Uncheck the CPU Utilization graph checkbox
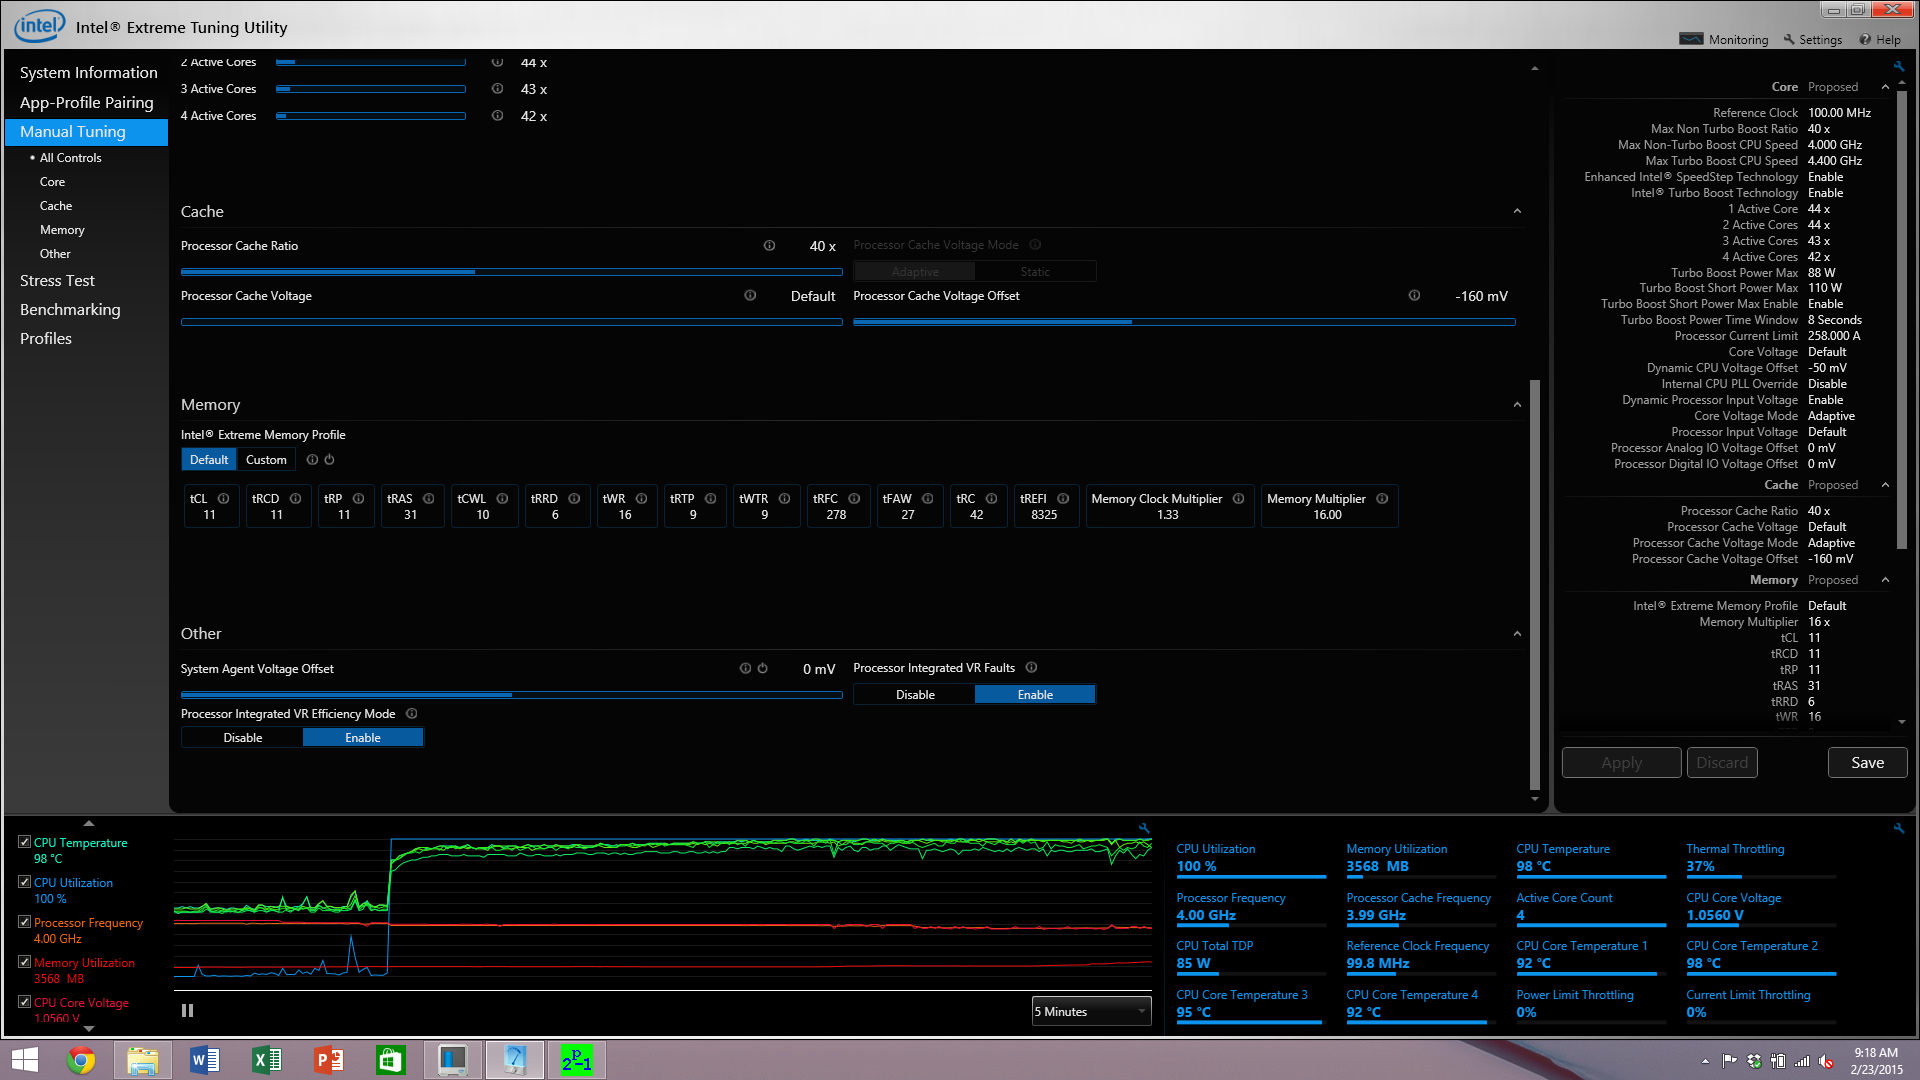 pos(24,882)
